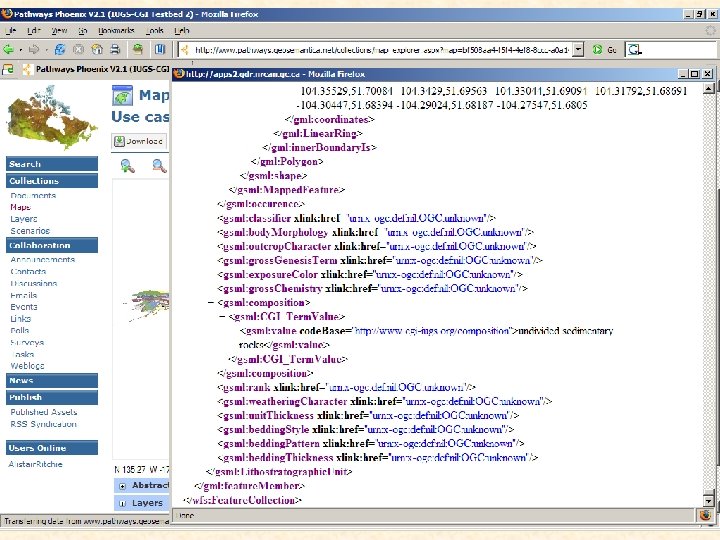Click the Download icon button on map page
The image size is (720, 540).
tap(139, 141)
